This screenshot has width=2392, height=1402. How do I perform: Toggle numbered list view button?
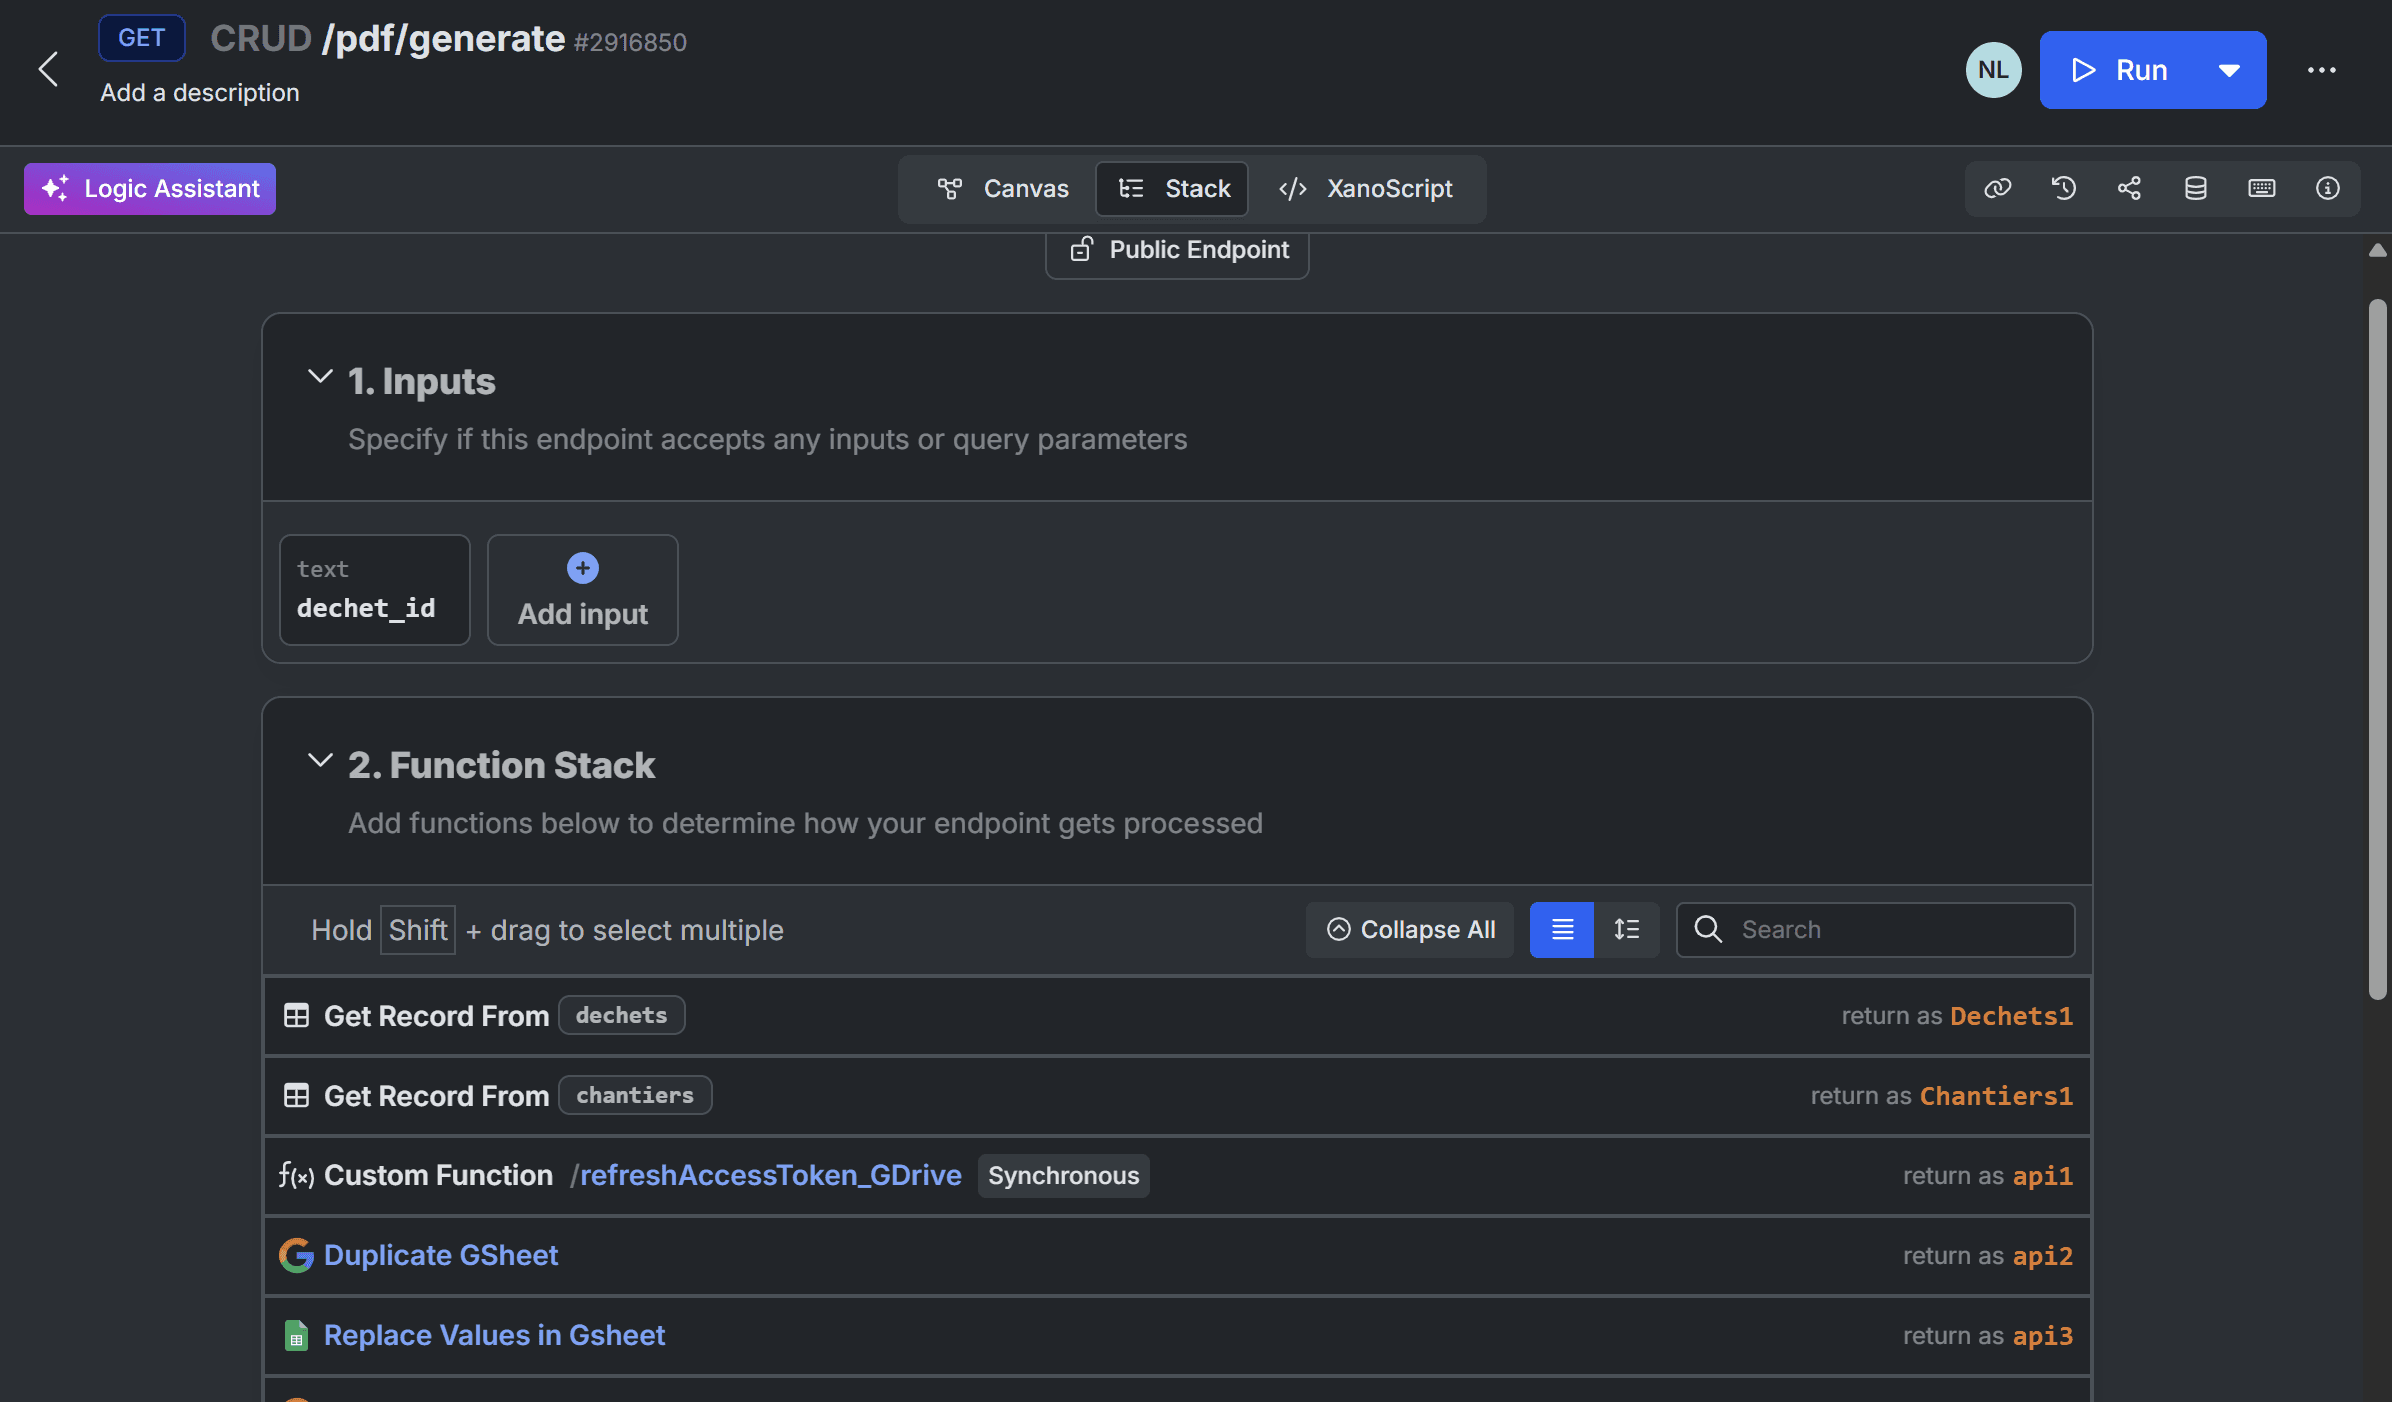coord(1626,930)
